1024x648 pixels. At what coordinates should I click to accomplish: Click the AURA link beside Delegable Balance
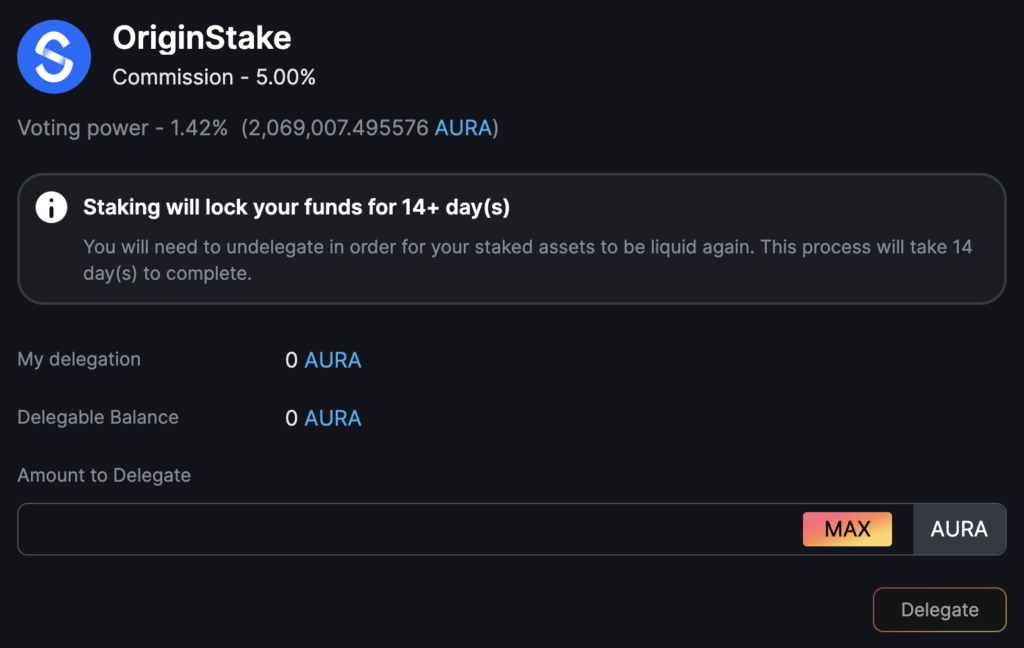click(x=333, y=418)
